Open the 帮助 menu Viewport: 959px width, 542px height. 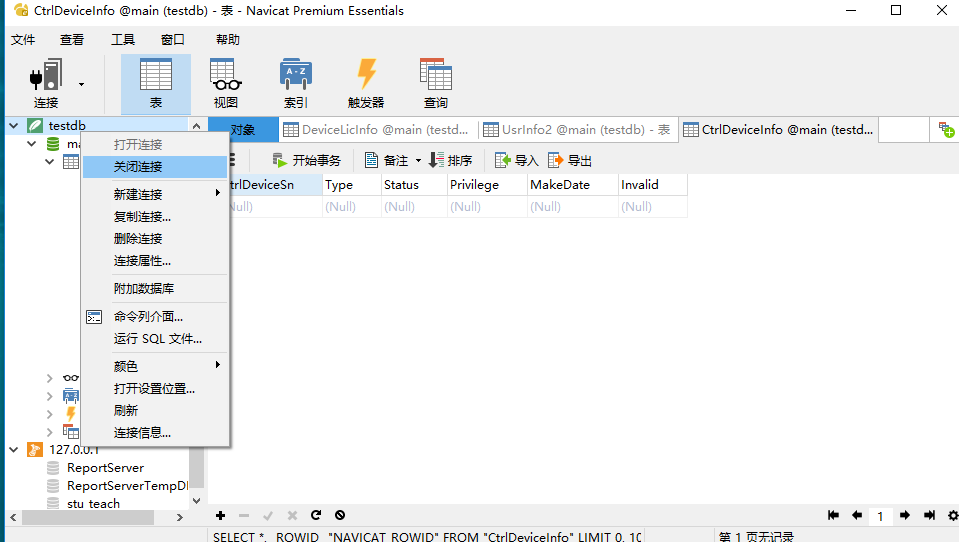point(228,40)
